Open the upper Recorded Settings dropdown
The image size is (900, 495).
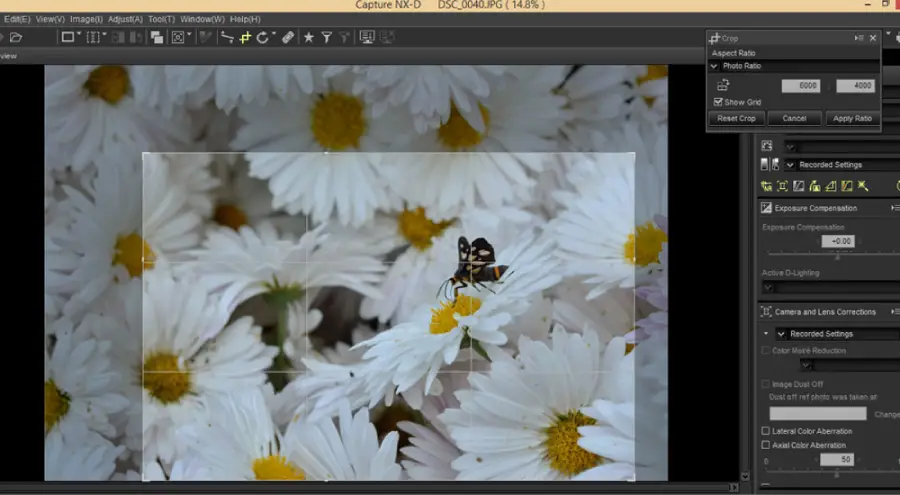pyautogui.click(x=842, y=165)
